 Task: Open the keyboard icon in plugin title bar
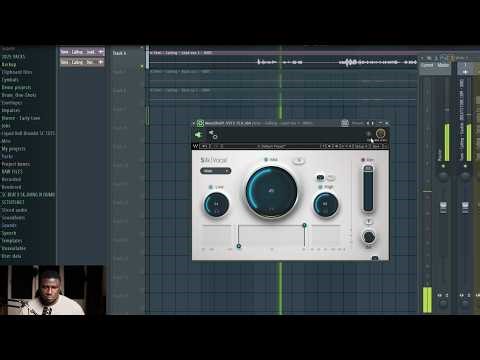[345, 123]
